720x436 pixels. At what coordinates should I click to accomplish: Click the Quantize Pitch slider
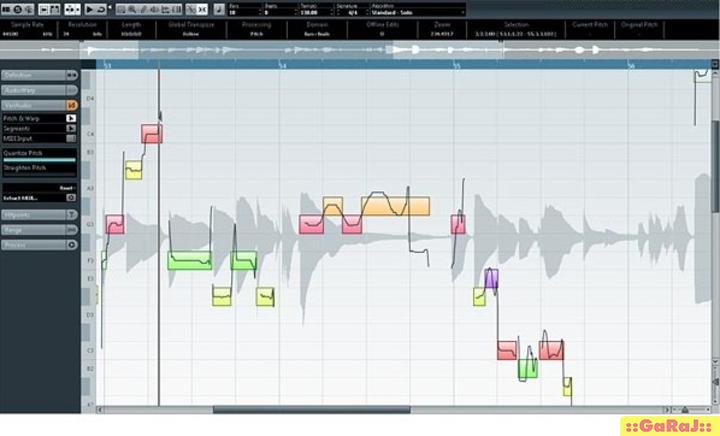[x=39, y=160]
